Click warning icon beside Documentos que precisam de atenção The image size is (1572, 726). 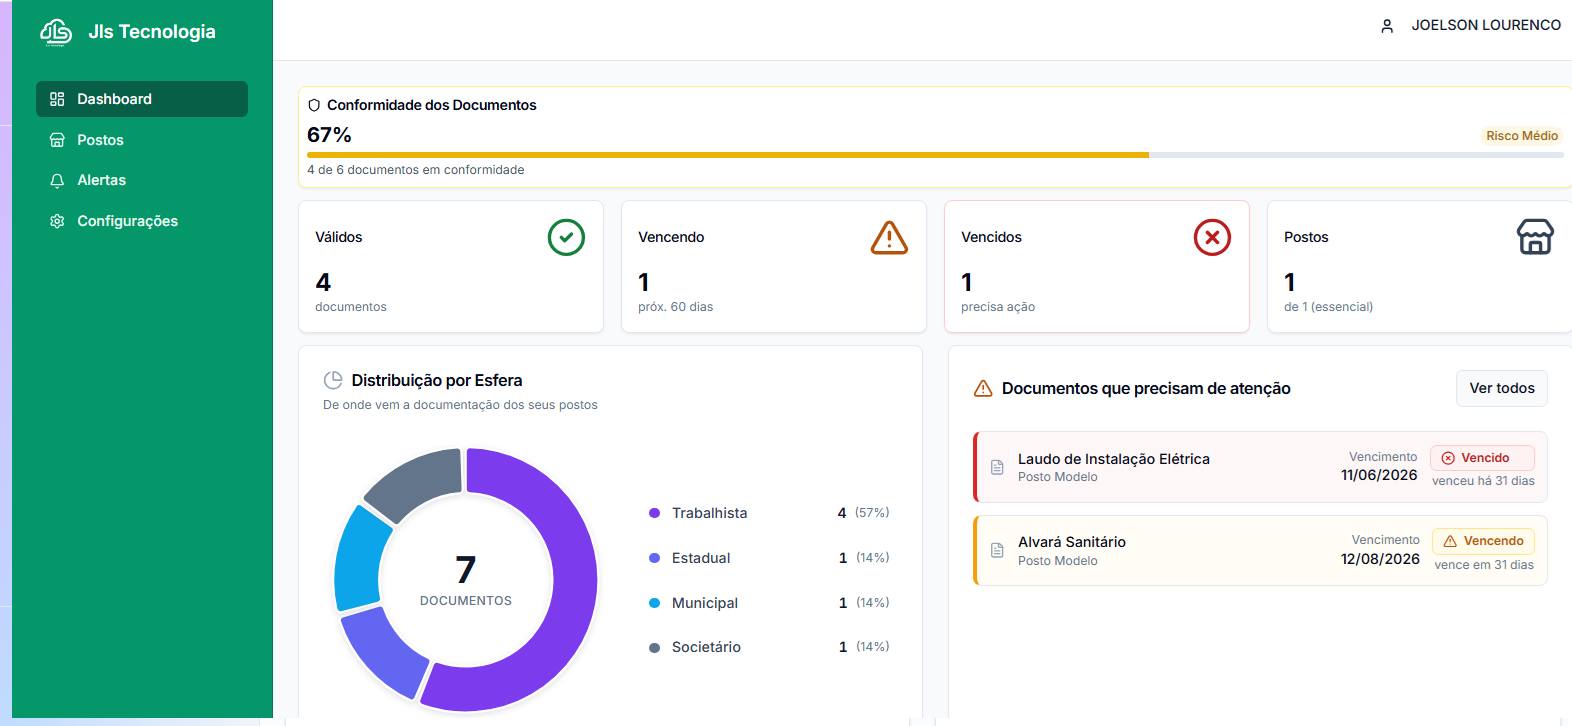click(983, 388)
